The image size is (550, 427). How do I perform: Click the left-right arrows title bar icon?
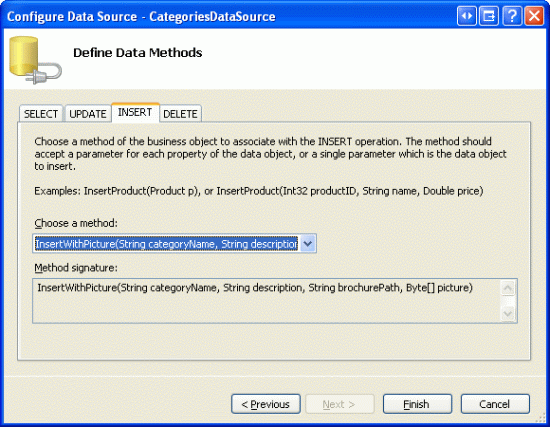[x=467, y=16]
